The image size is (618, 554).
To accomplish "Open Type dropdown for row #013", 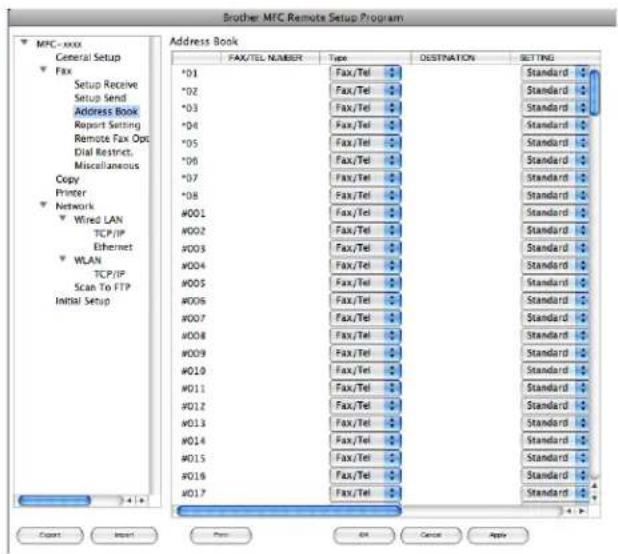I will pyautogui.click(x=366, y=423).
